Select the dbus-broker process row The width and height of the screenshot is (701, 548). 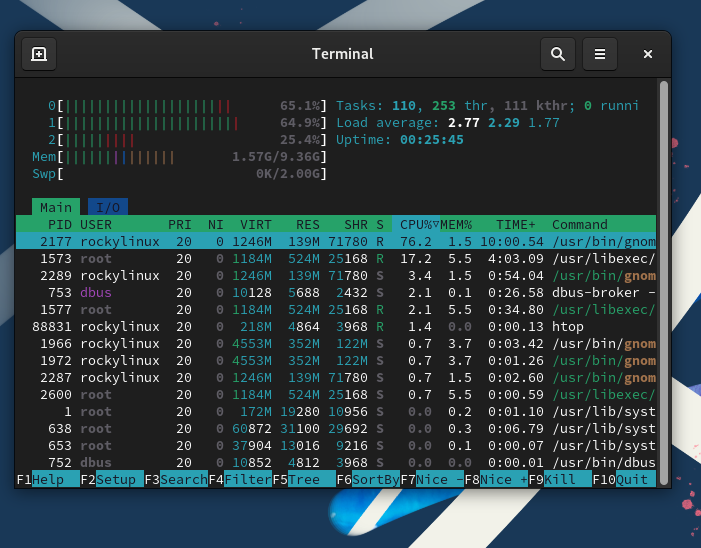pos(336,292)
